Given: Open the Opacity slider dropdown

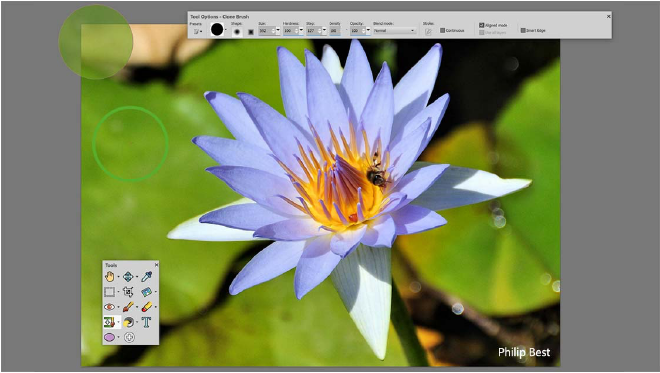Looking at the screenshot, I should pyautogui.click(x=368, y=30).
